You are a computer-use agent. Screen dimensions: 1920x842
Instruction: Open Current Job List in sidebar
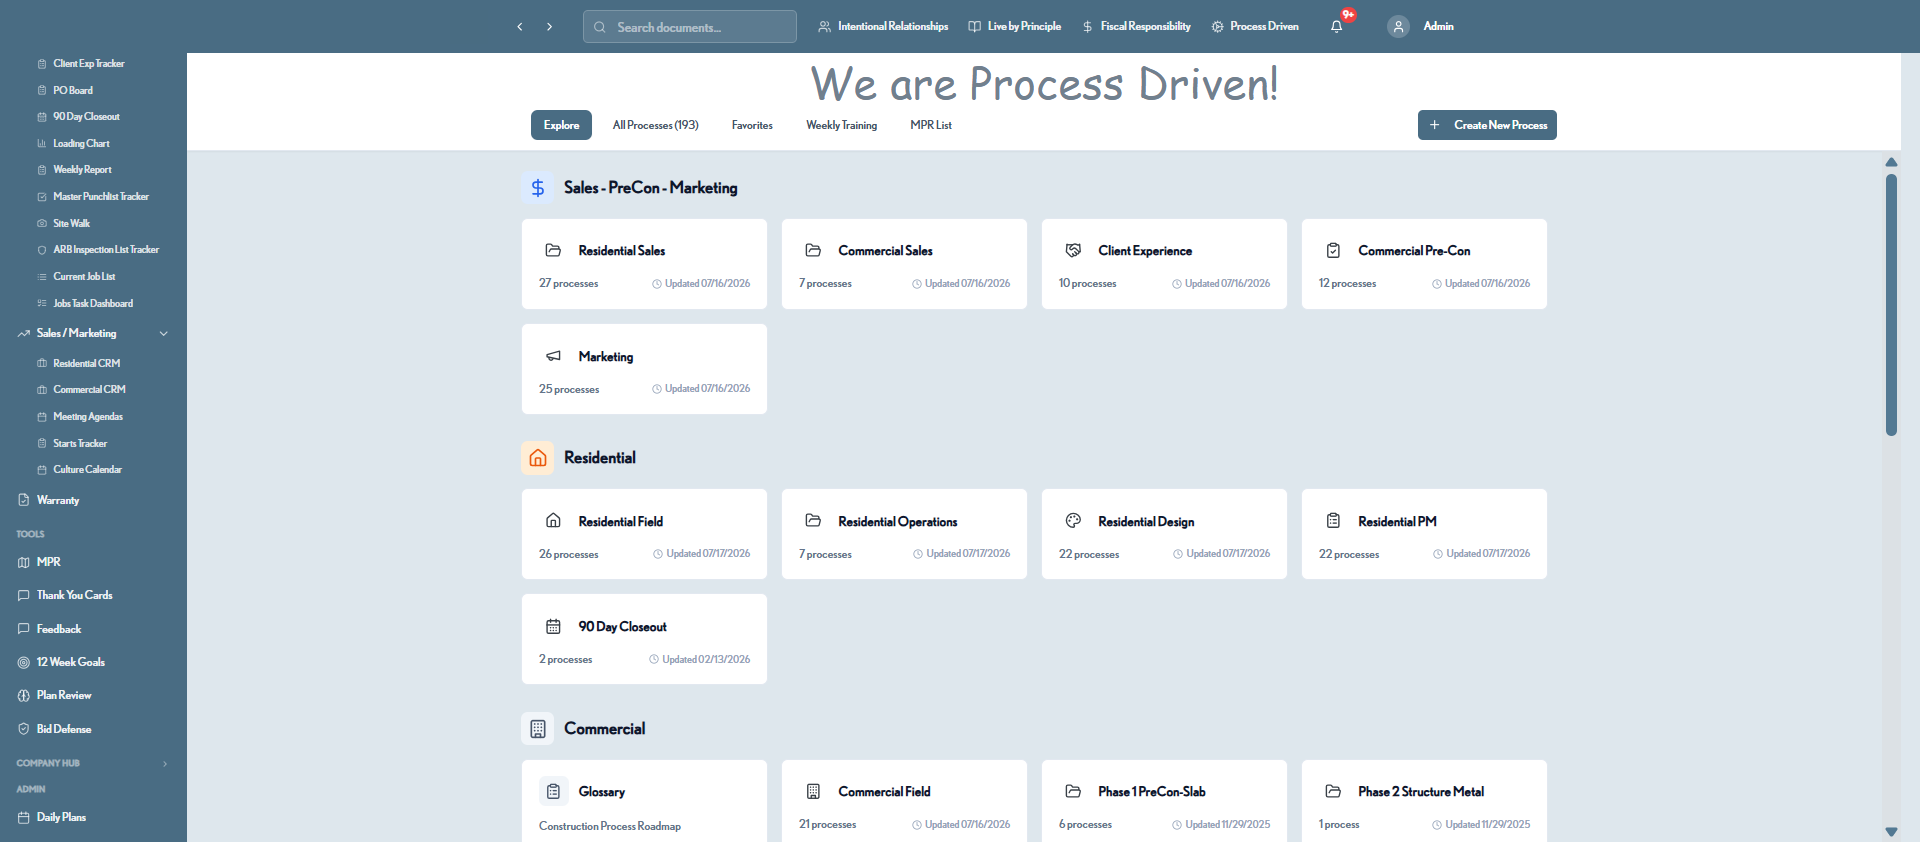click(84, 276)
